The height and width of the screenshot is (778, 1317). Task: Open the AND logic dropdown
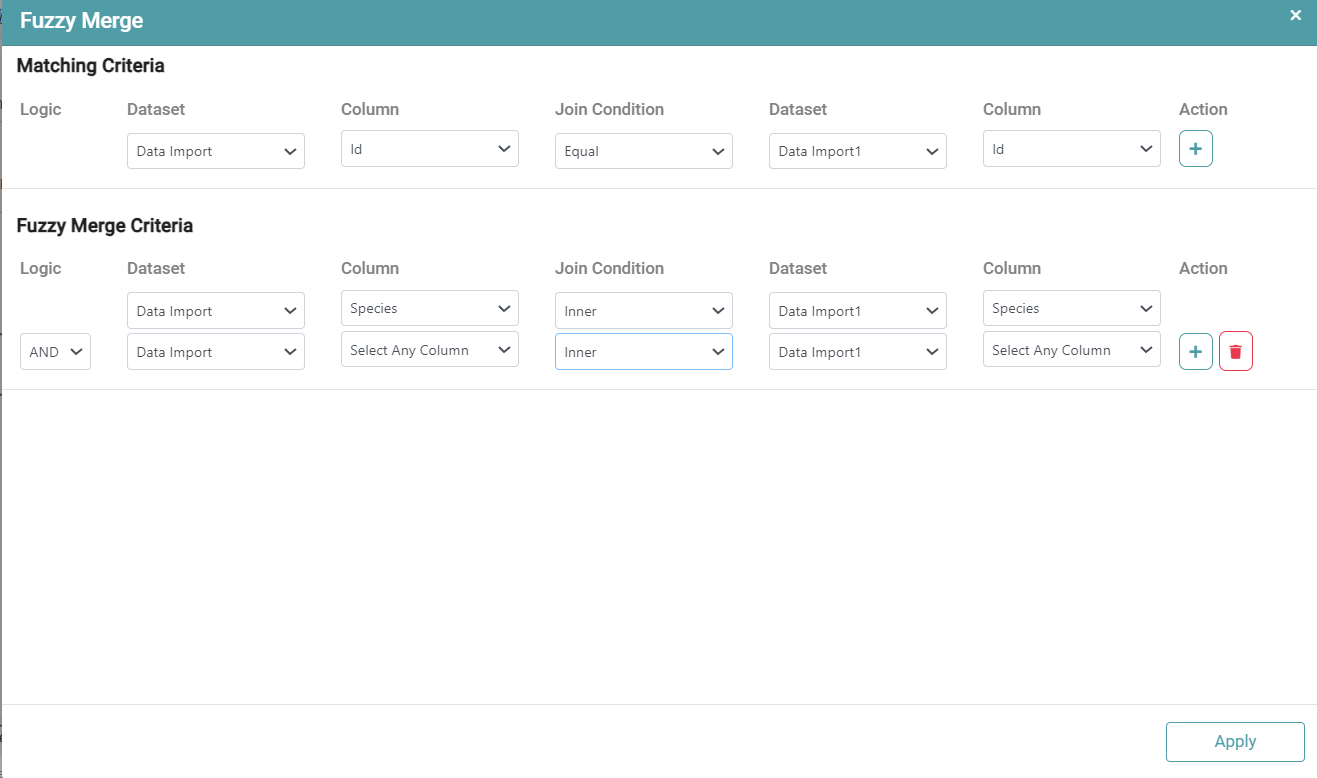pyautogui.click(x=55, y=352)
